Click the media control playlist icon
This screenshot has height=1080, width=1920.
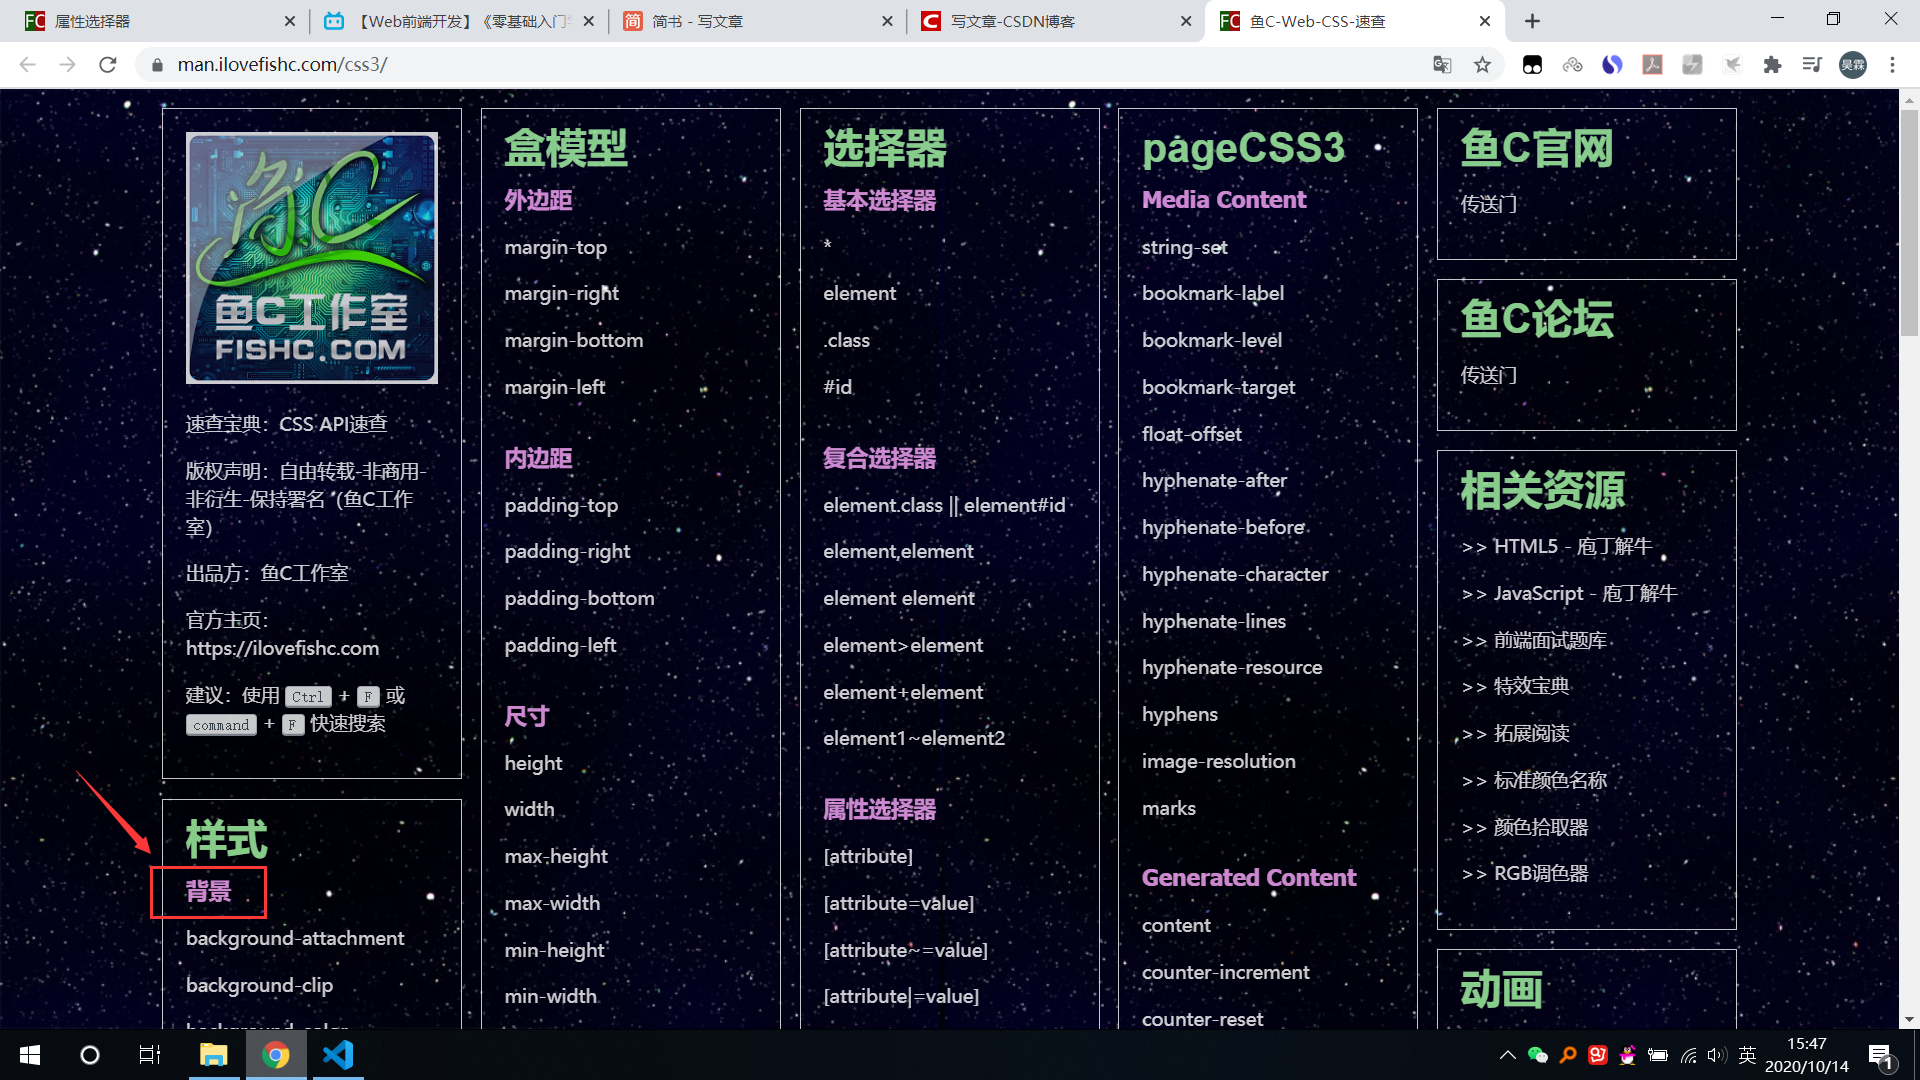pyautogui.click(x=1812, y=65)
